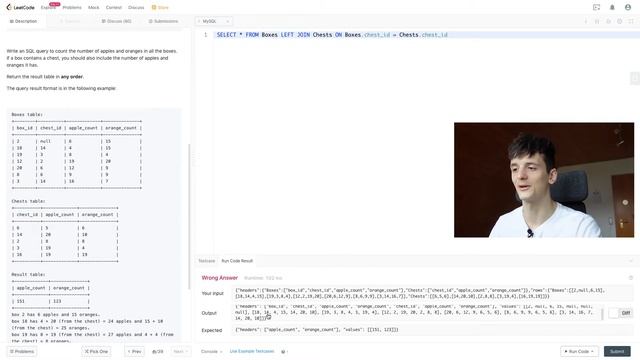Click the help icon beside Use Example Testcases
Screen dimensions: 640x360
(x=283, y=351)
